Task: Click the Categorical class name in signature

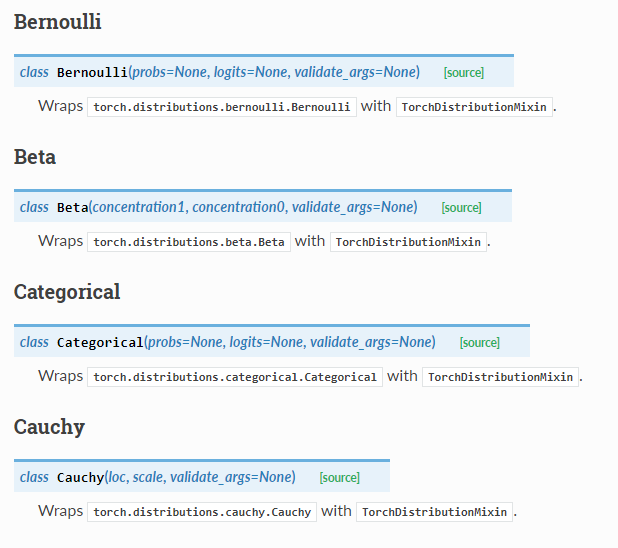Action: pos(100,343)
